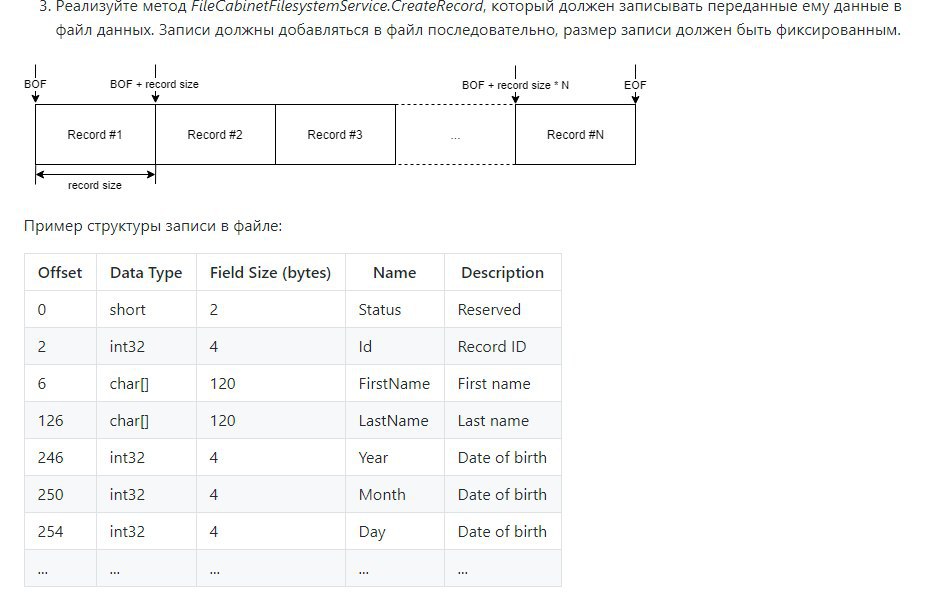Click the 'Id' name cell
Viewport: 931px width, 597px height.
pyautogui.click(x=395, y=346)
